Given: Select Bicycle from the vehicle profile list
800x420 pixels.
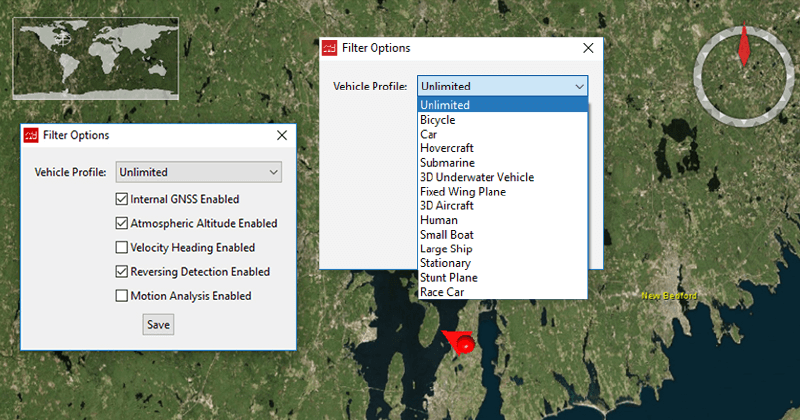Looking at the screenshot, I should (438, 120).
